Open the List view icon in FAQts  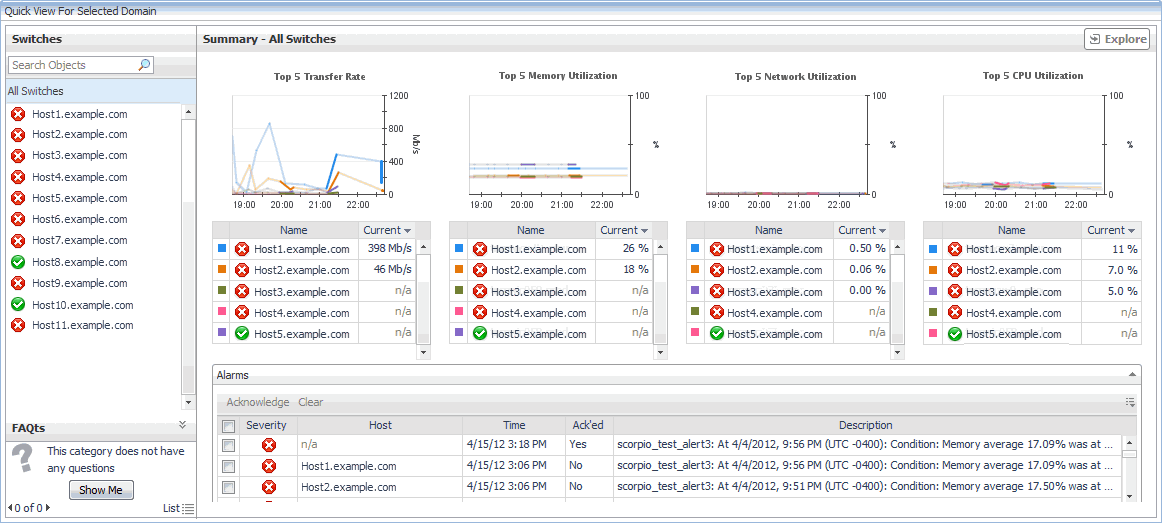pyautogui.click(x=188, y=508)
